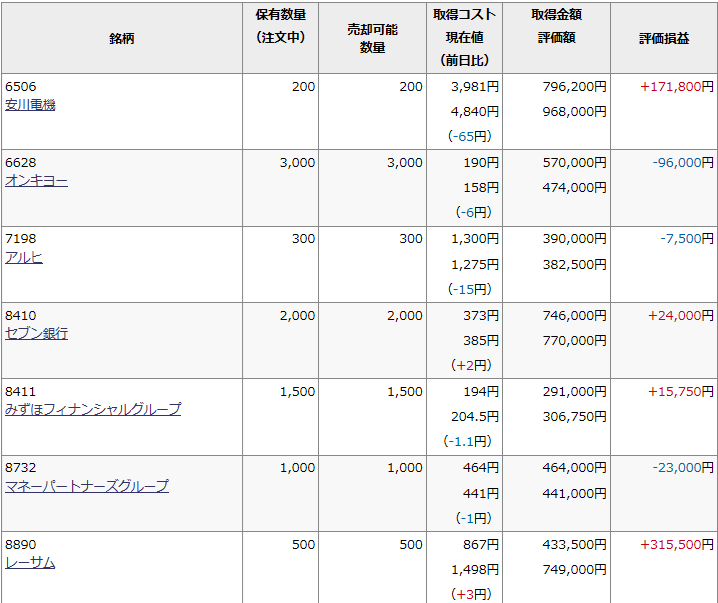Click the 取得金額 評価額 column header
The height and width of the screenshot is (603, 718).
click(x=556, y=26)
